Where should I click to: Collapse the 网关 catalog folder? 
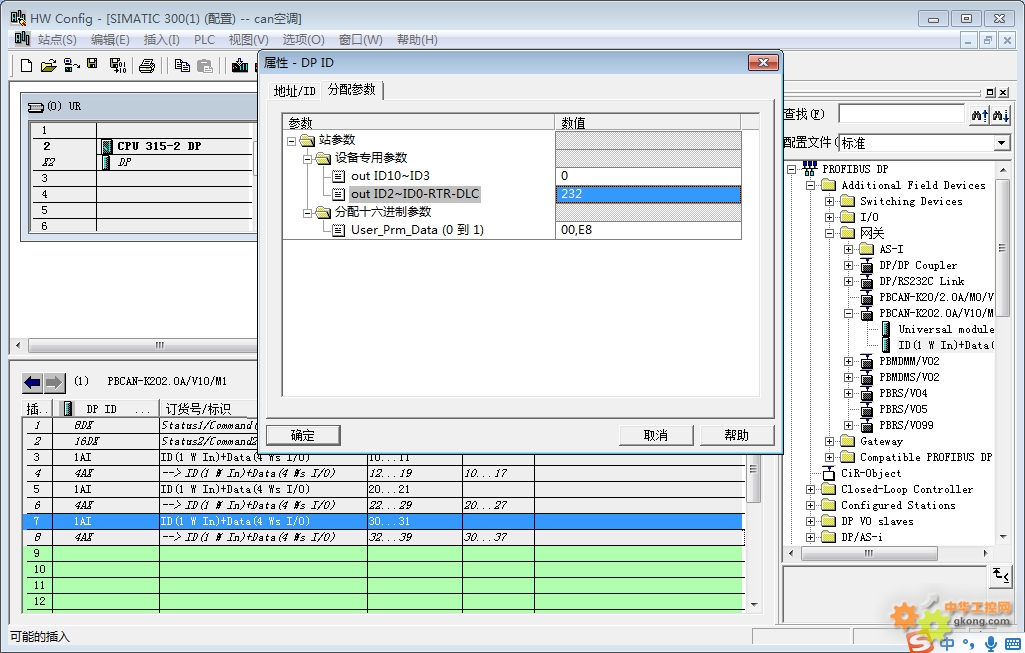pyautogui.click(x=830, y=233)
